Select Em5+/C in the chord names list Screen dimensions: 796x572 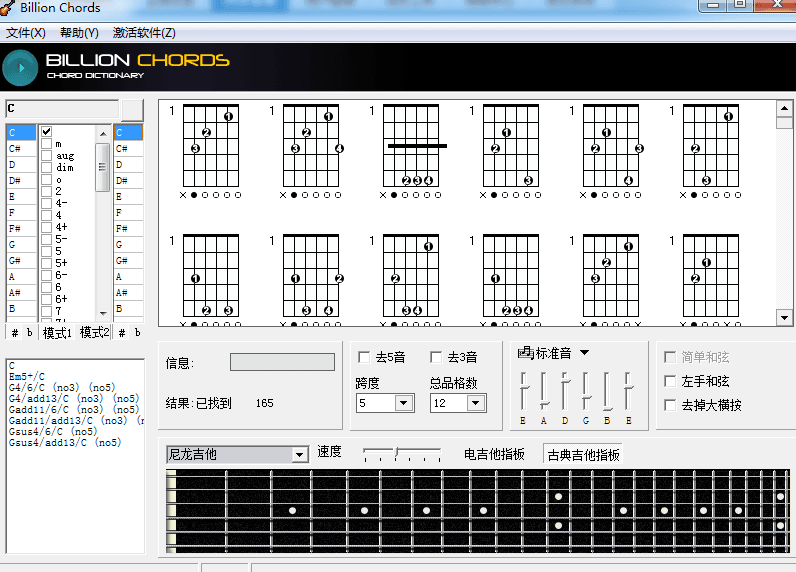27,376
